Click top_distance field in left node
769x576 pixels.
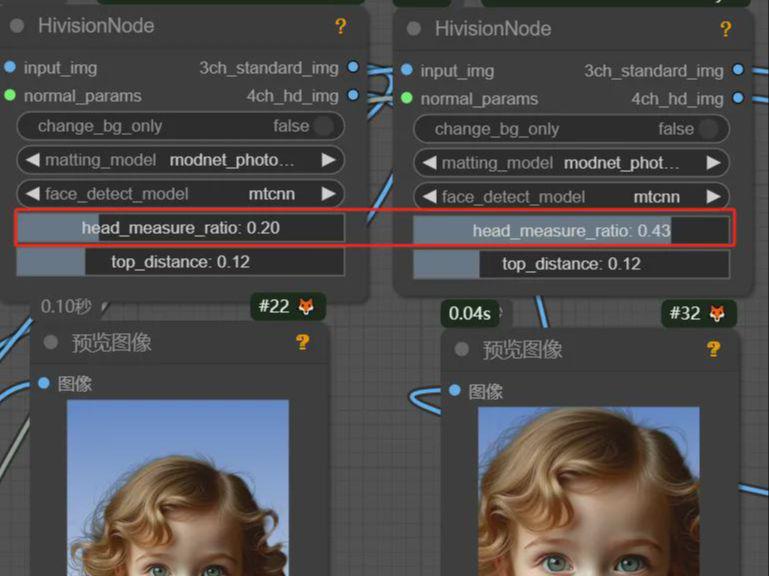(180, 262)
